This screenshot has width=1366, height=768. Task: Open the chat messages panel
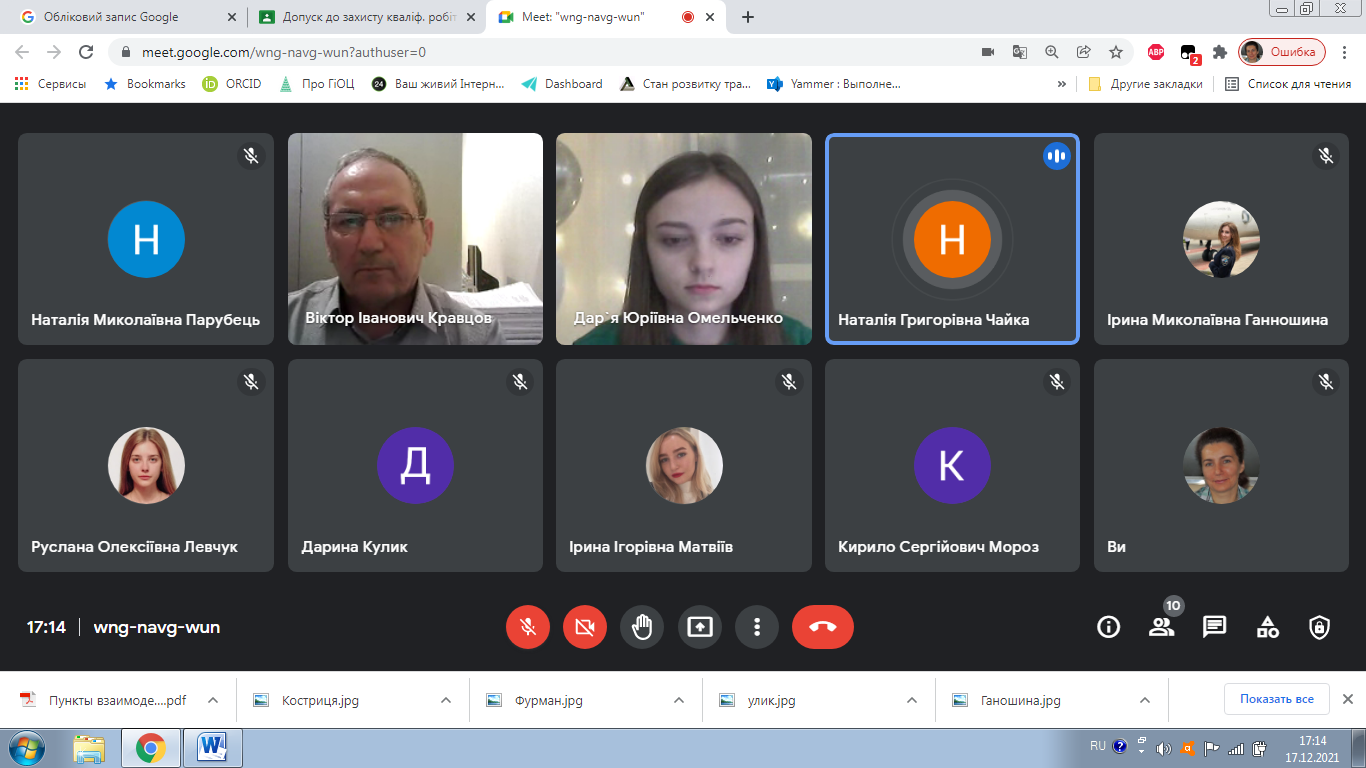1214,627
